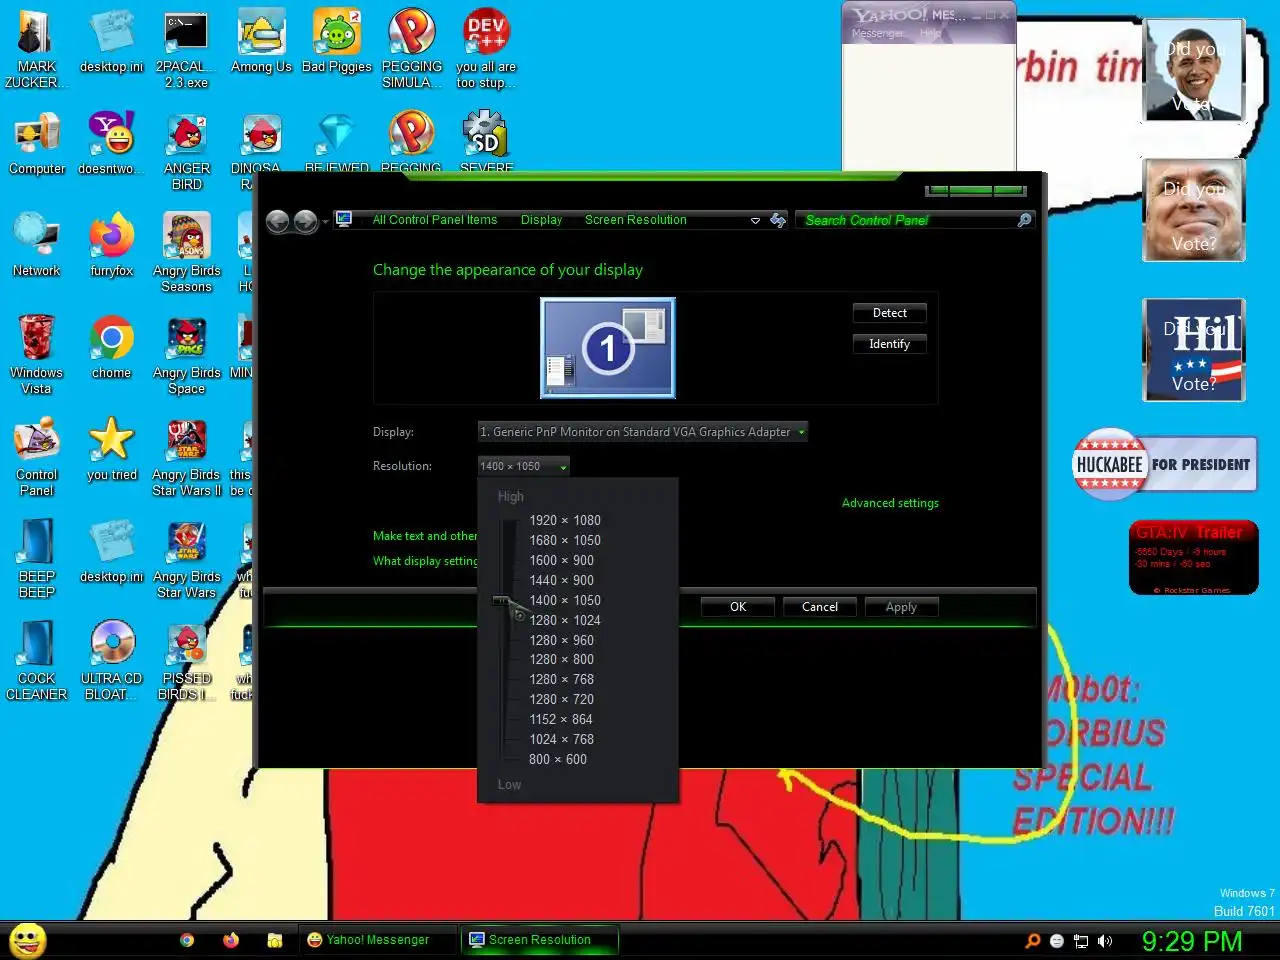Open the 2PACAL 2.3.exe shortcut
This screenshot has width=1280, height=960.
pos(186,49)
